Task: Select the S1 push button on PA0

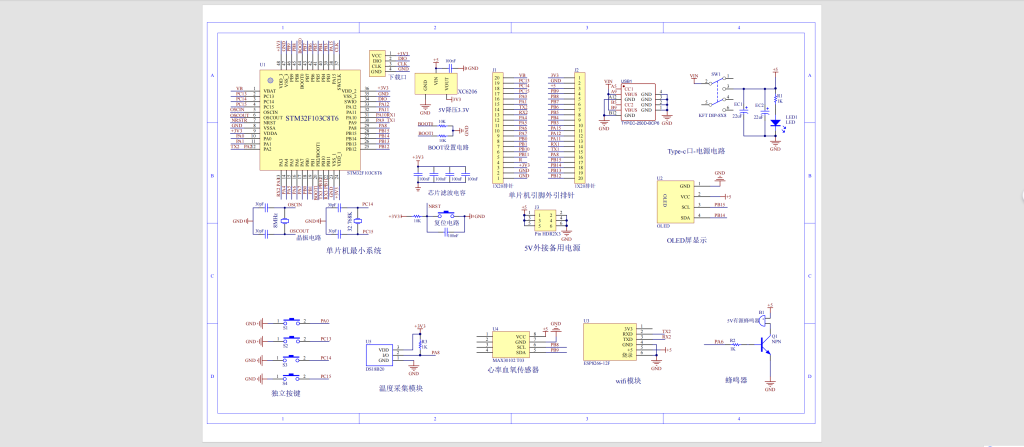Action: pos(294,323)
